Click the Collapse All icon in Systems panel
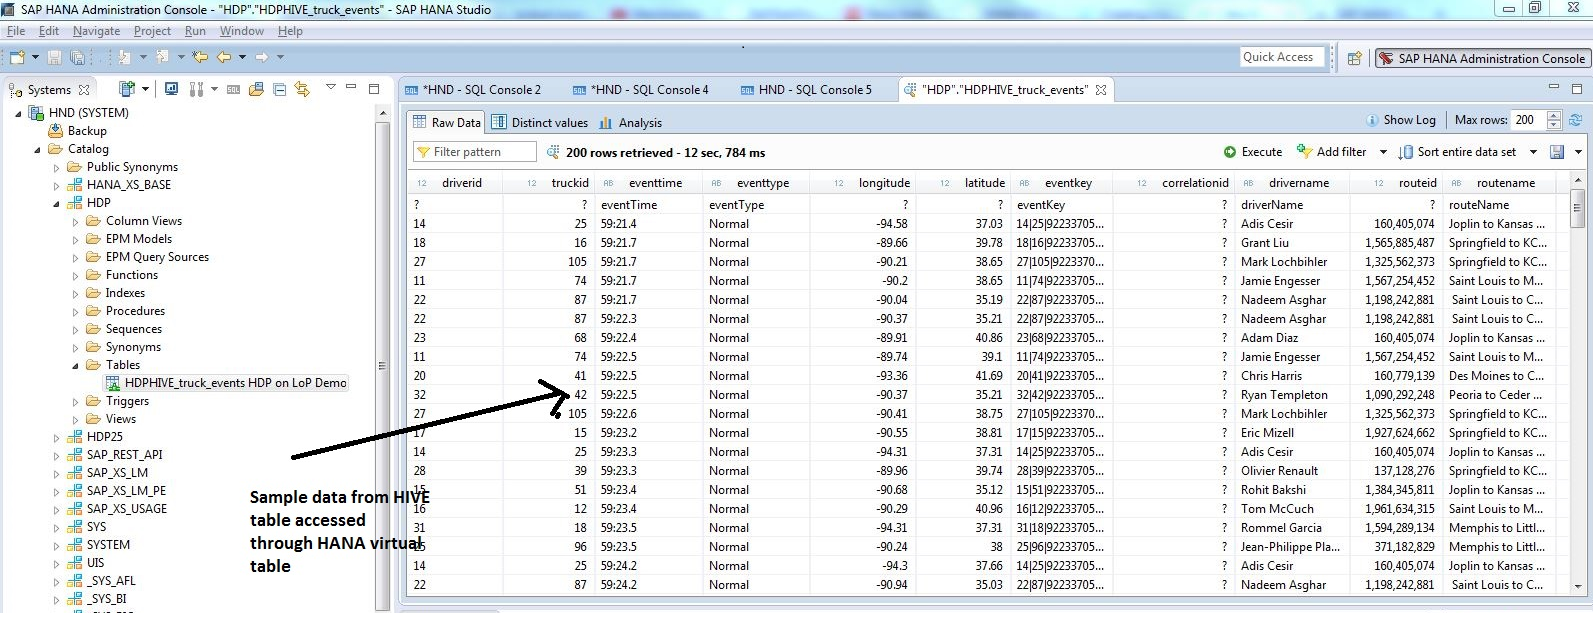 (279, 89)
